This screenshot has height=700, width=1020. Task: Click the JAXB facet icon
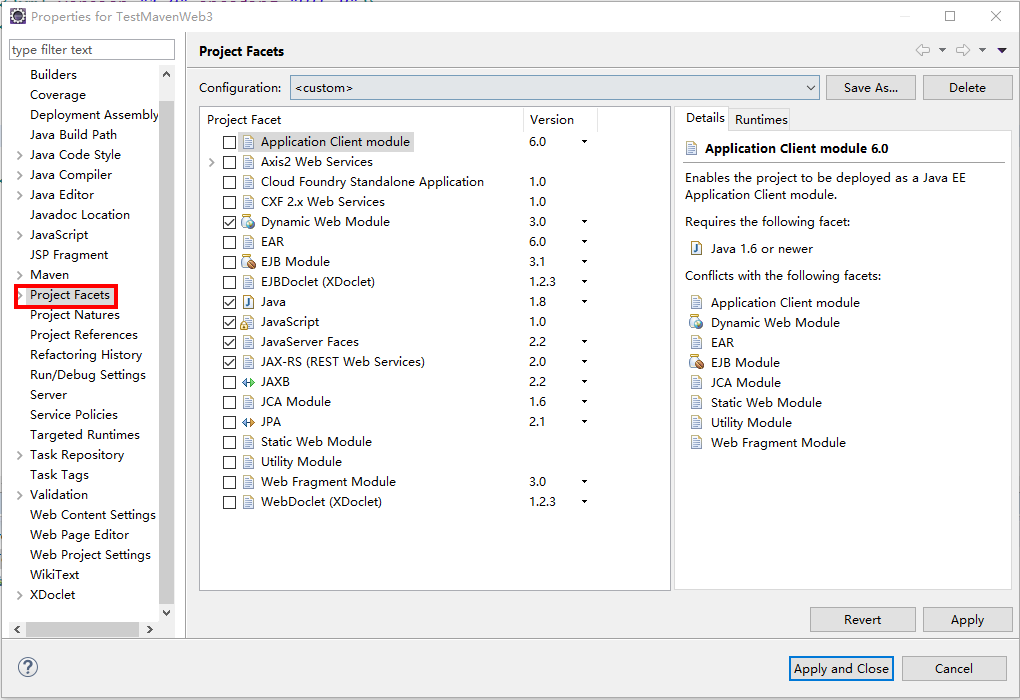coord(249,382)
